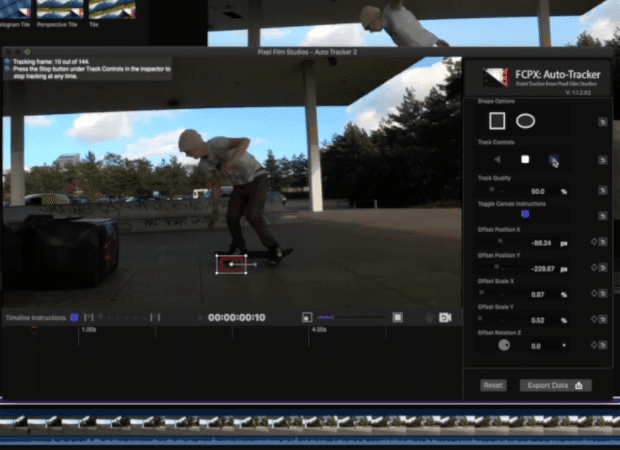Add keyframe for Offset Rotation Z

coord(594,345)
